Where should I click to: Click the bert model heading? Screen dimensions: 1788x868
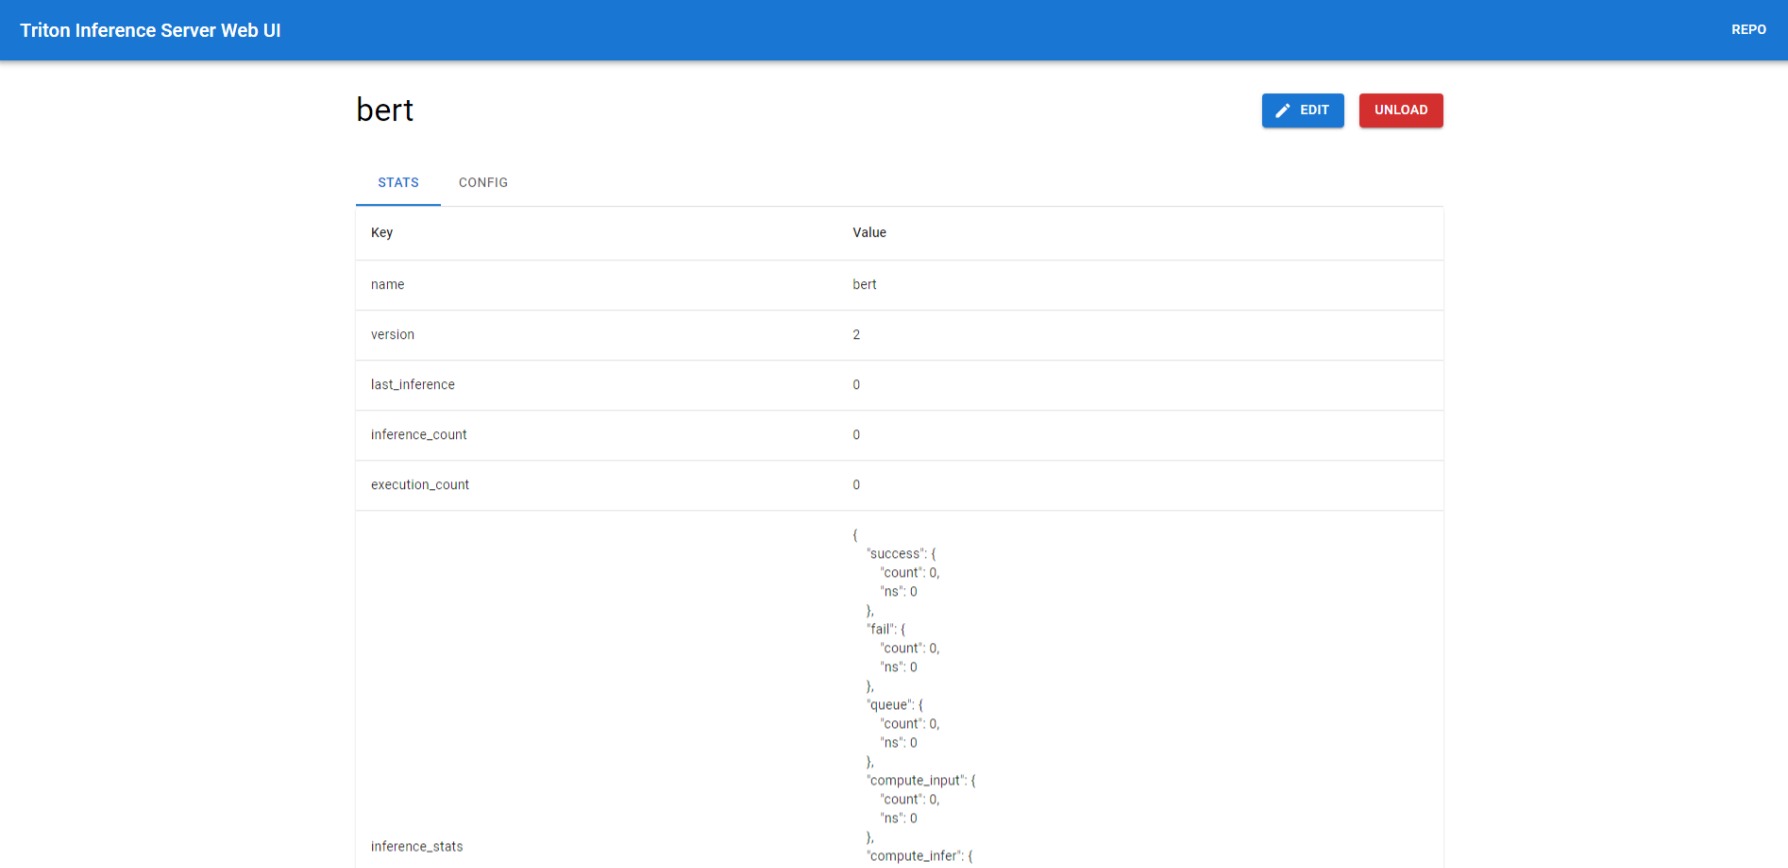pyautogui.click(x=385, y=110)
